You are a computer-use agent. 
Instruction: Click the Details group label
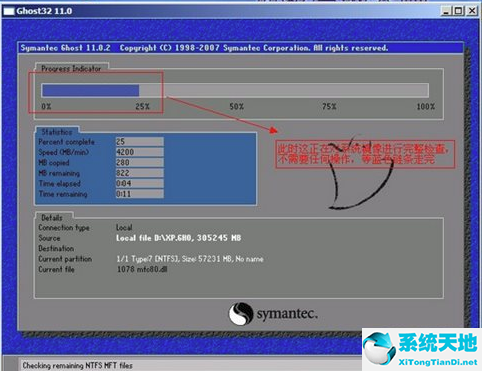[x=52, y=218]
